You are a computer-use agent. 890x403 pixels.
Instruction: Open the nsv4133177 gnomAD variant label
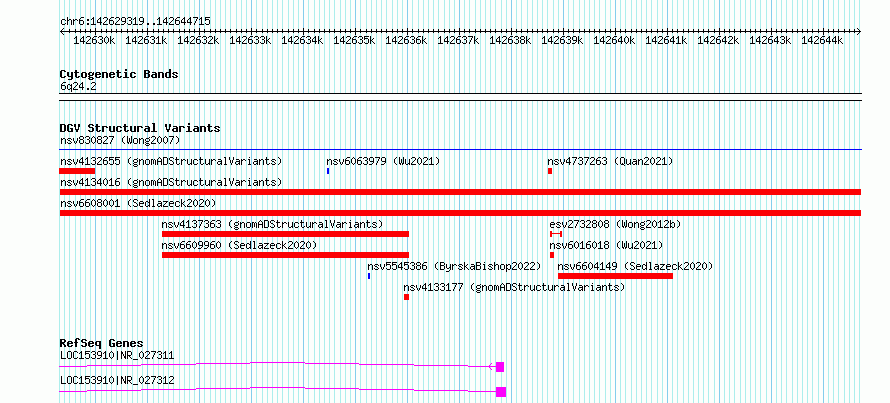(x=514, y=287)
